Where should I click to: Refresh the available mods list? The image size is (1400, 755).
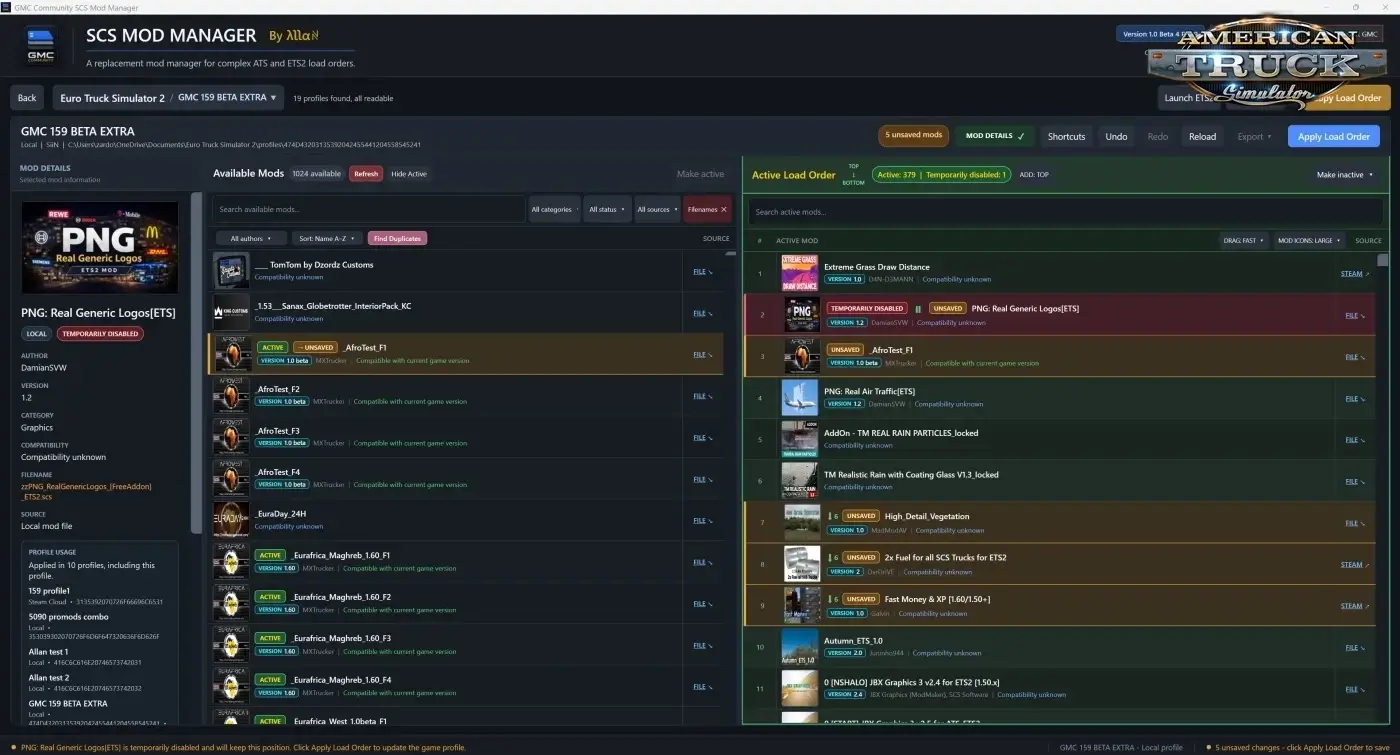[x=366, y=174]
